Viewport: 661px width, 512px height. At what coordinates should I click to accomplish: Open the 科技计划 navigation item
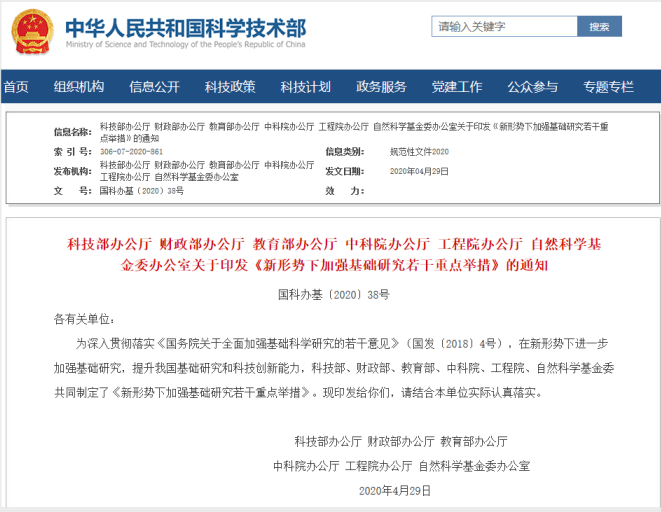pos(305,87)
